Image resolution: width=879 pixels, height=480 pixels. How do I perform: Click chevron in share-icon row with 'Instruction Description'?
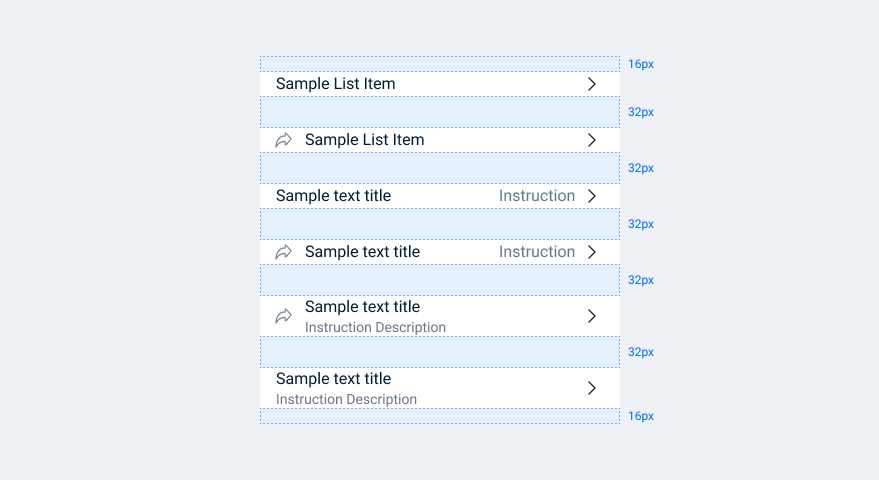pos(592,316)
